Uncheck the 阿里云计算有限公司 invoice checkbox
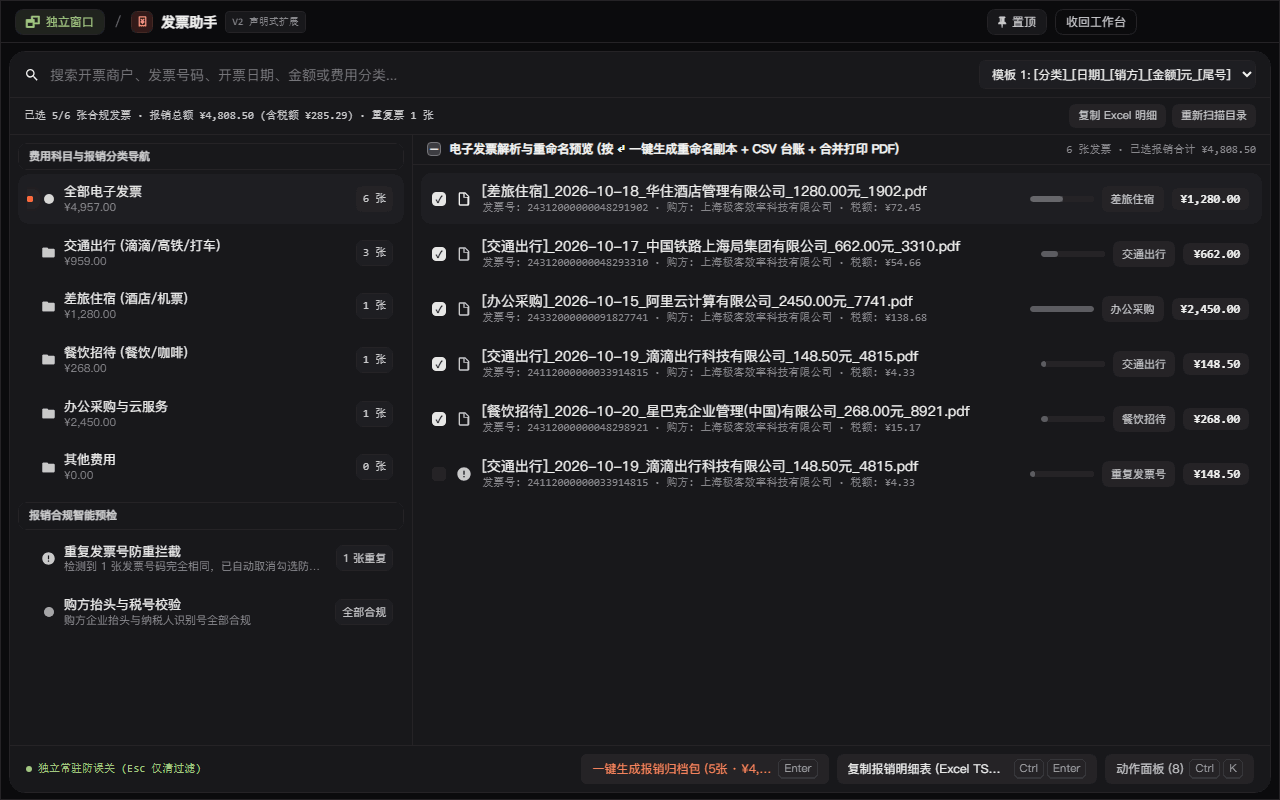The image size is (1280, 800). pos(439,309)
